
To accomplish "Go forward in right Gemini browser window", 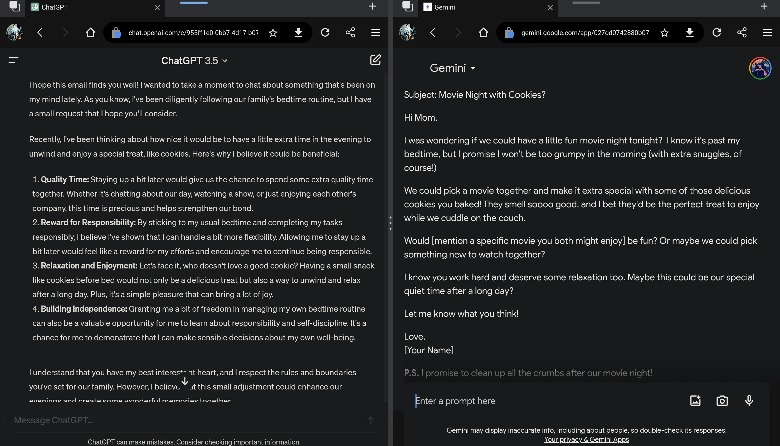I will (458, 33).
